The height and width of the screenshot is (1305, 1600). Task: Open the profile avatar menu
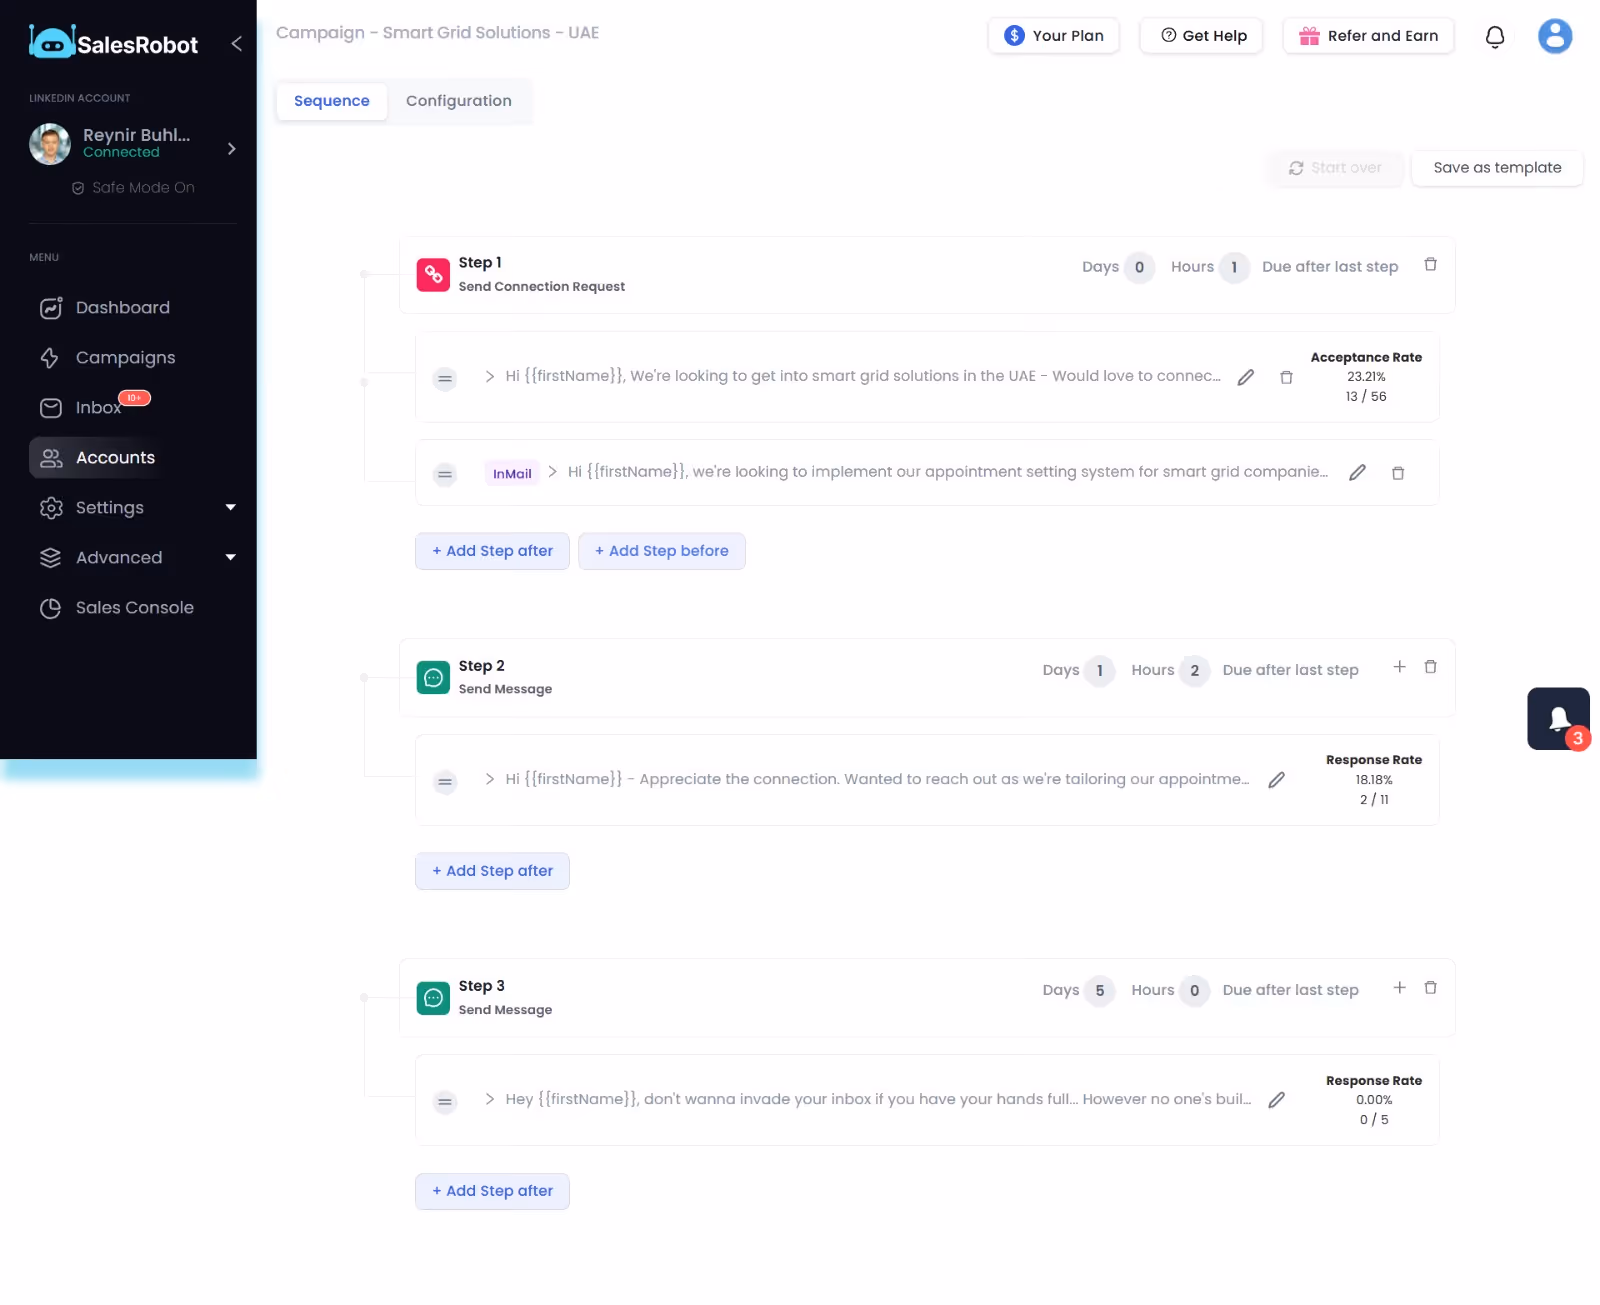point(1554,36)
